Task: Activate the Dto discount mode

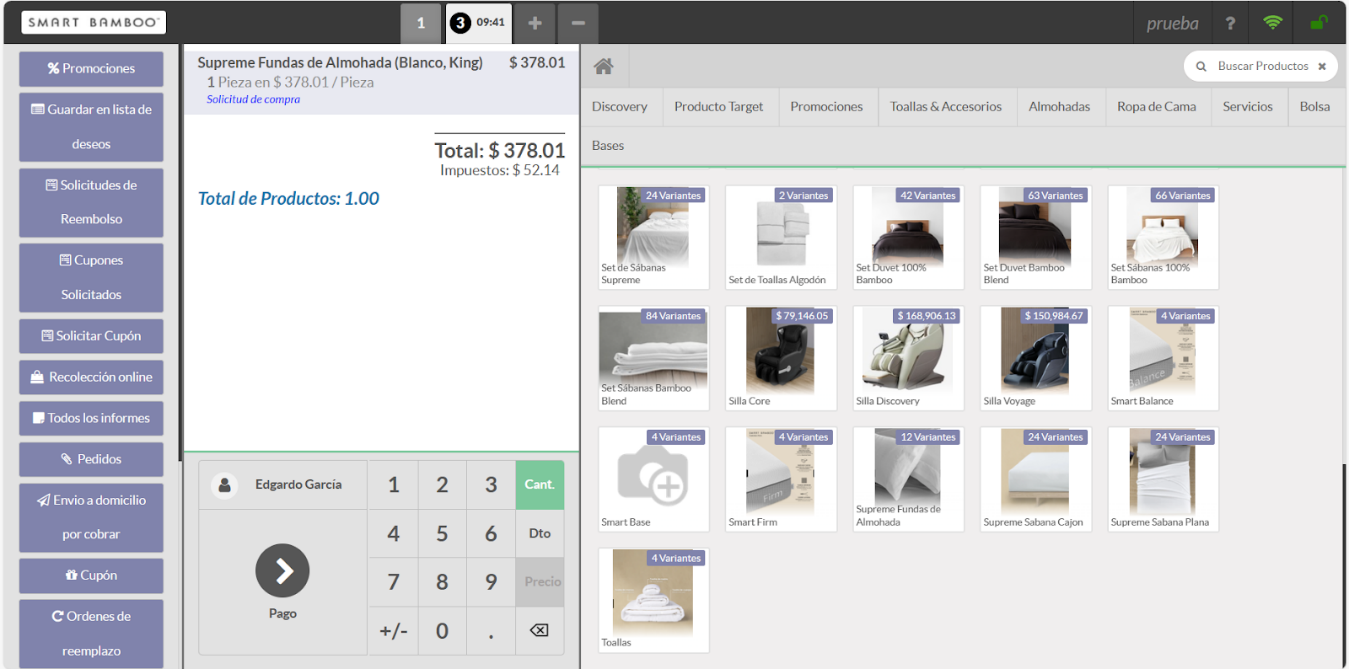Action: point(539,533)
